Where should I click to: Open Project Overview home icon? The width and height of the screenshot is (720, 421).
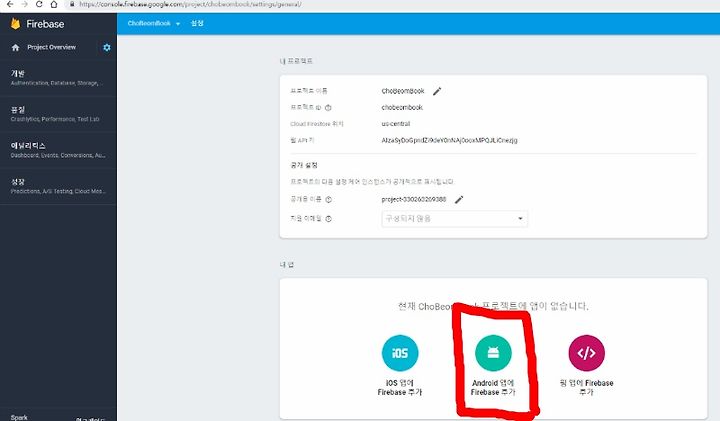(16, 47)
